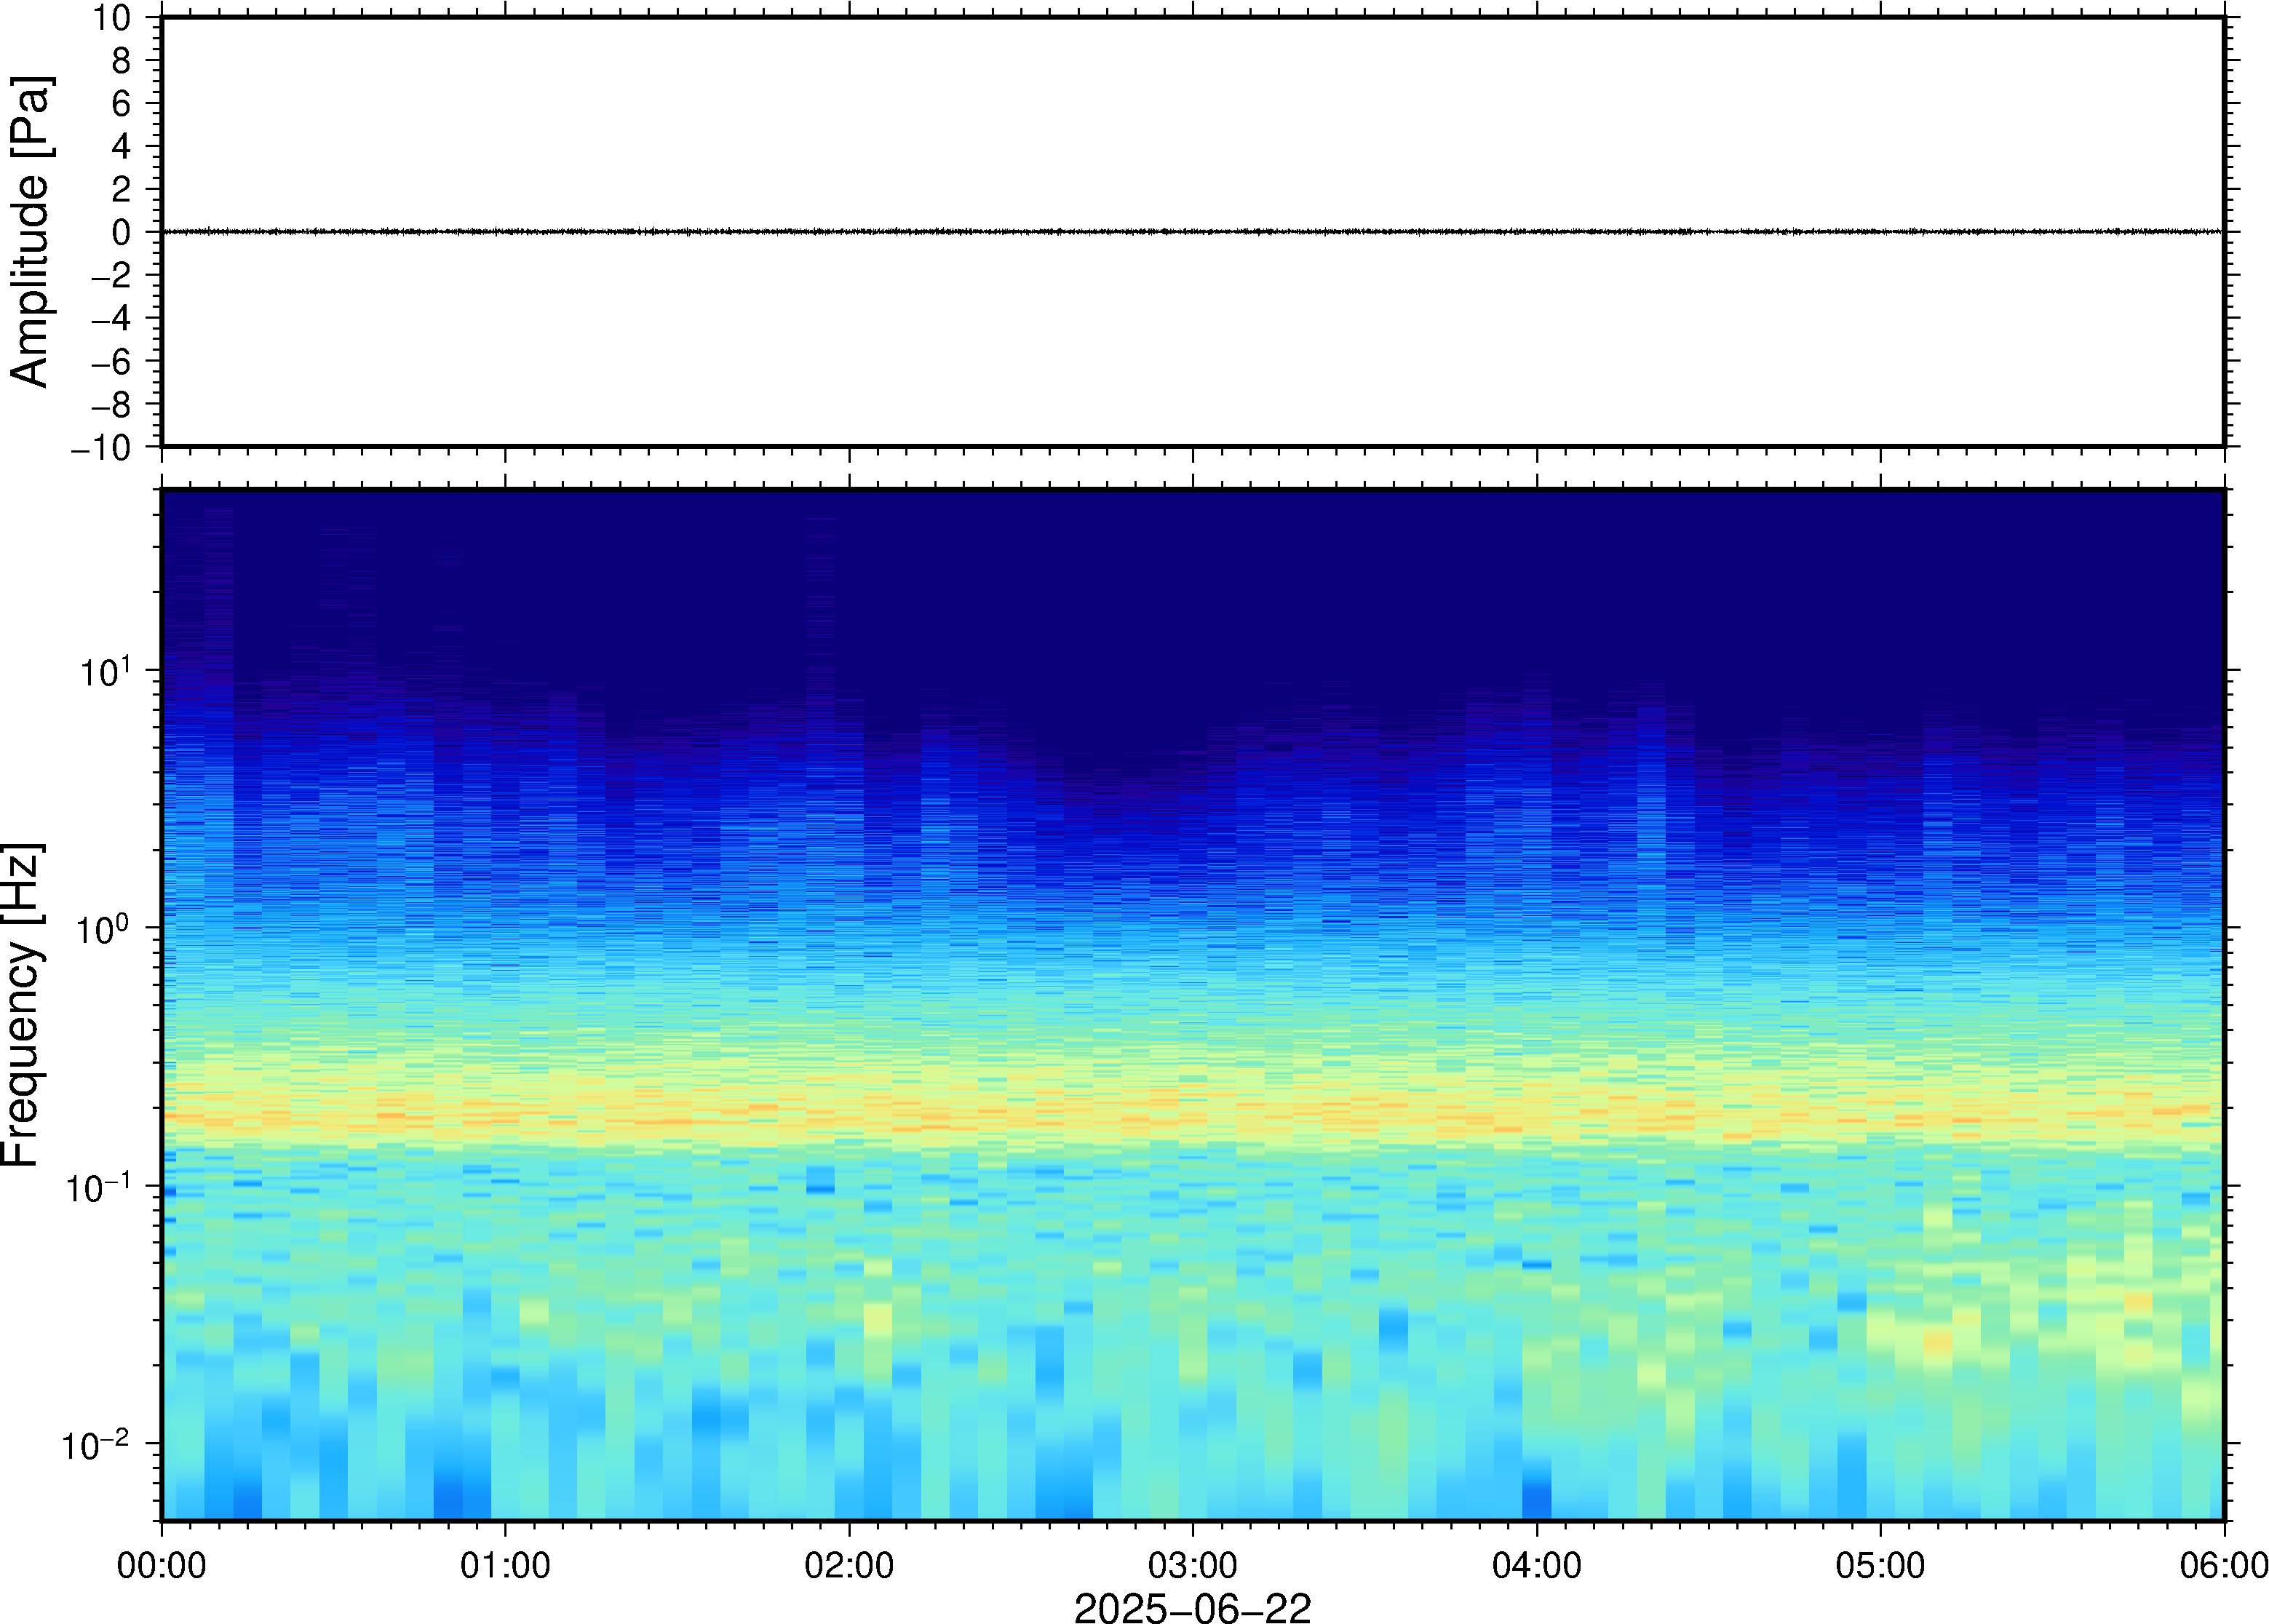Select the date label '2025-06-22'
This screenshot has height=1624, width=2269.
pos(1192,1607)
